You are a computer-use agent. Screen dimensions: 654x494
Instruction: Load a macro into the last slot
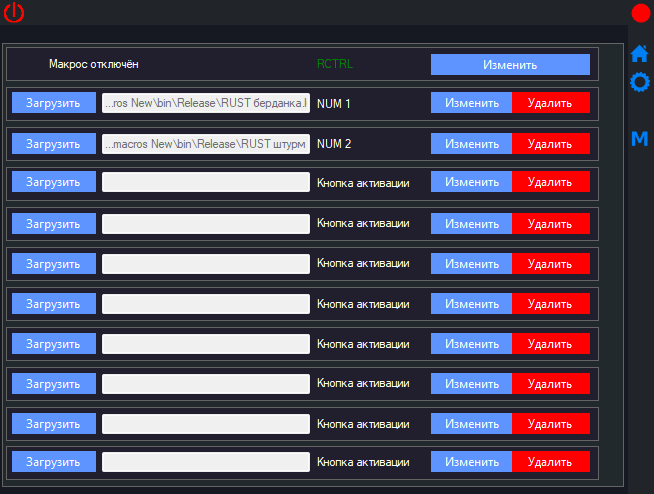[x=54, y=461]
